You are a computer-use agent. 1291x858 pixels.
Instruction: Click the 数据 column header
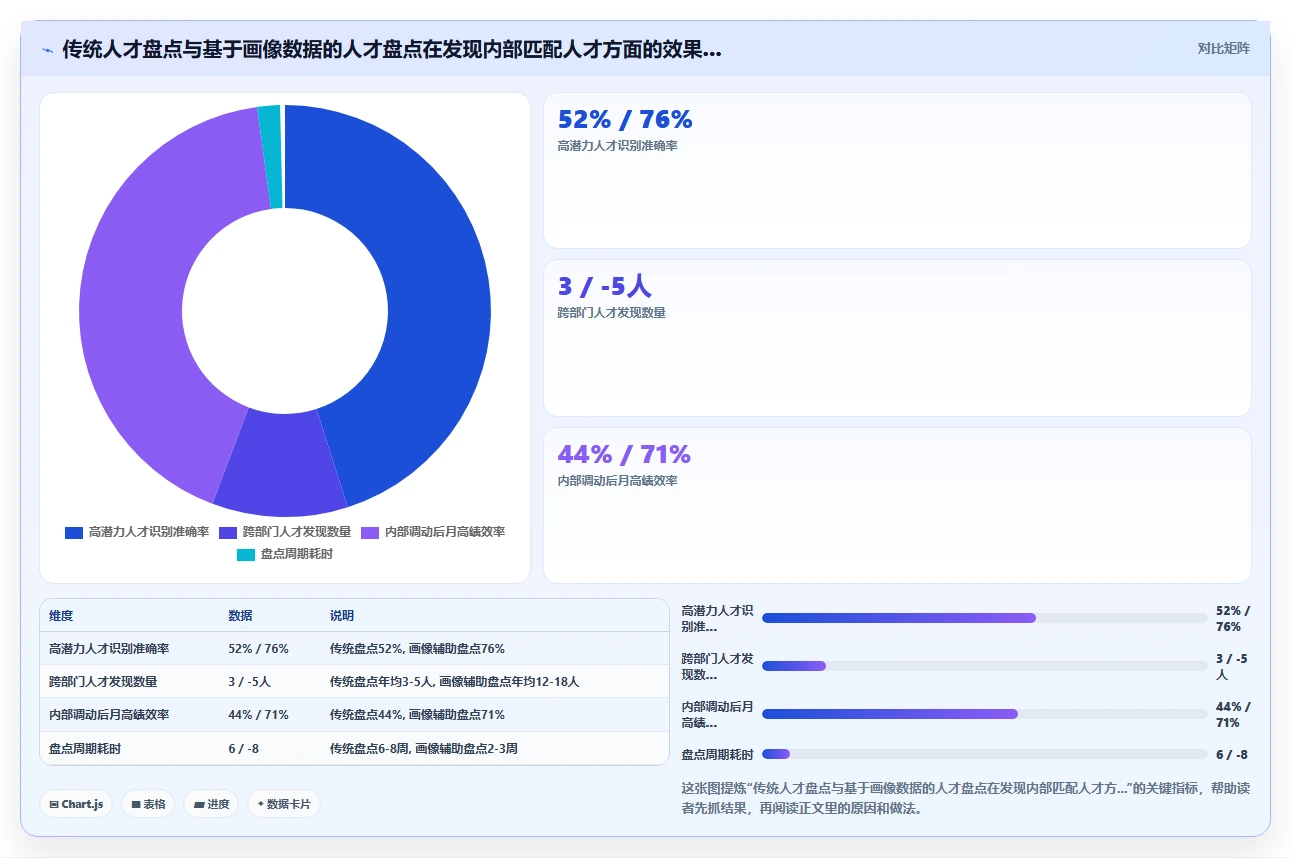click(x=240, y=616)
